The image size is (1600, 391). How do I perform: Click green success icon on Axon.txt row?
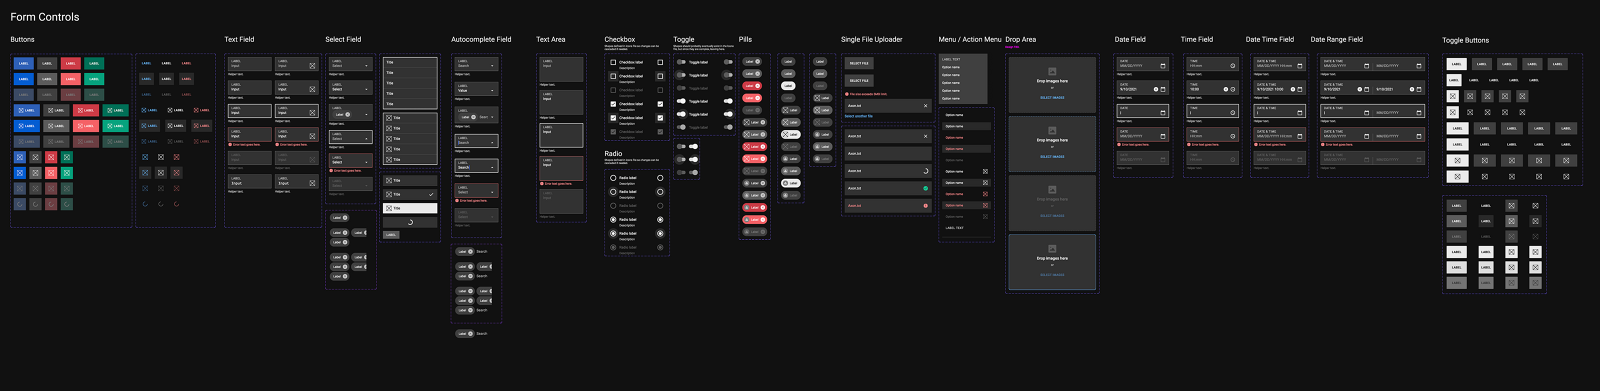[x=925, y=188]
